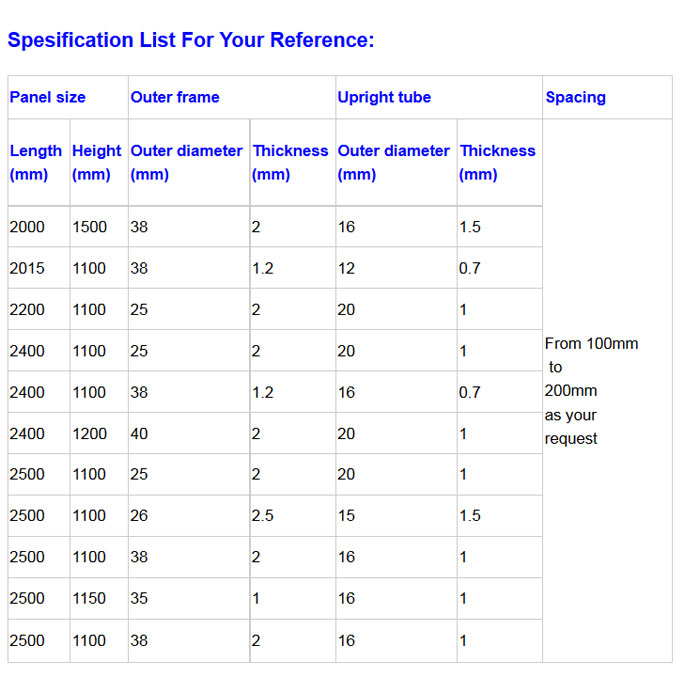
Task: Select frame diameter 38 in the 2400 row
Action: 139,393
